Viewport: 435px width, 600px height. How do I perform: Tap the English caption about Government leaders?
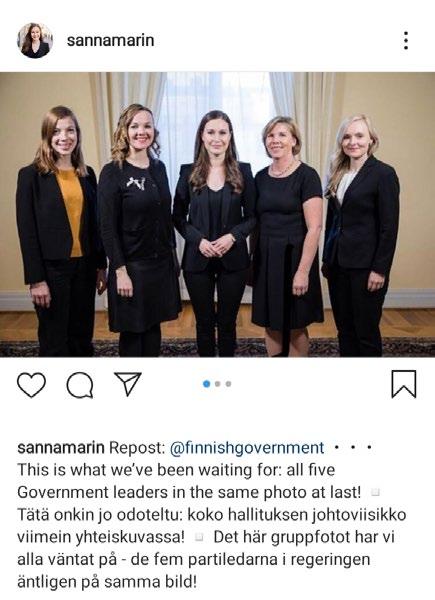tap(189, 481)
